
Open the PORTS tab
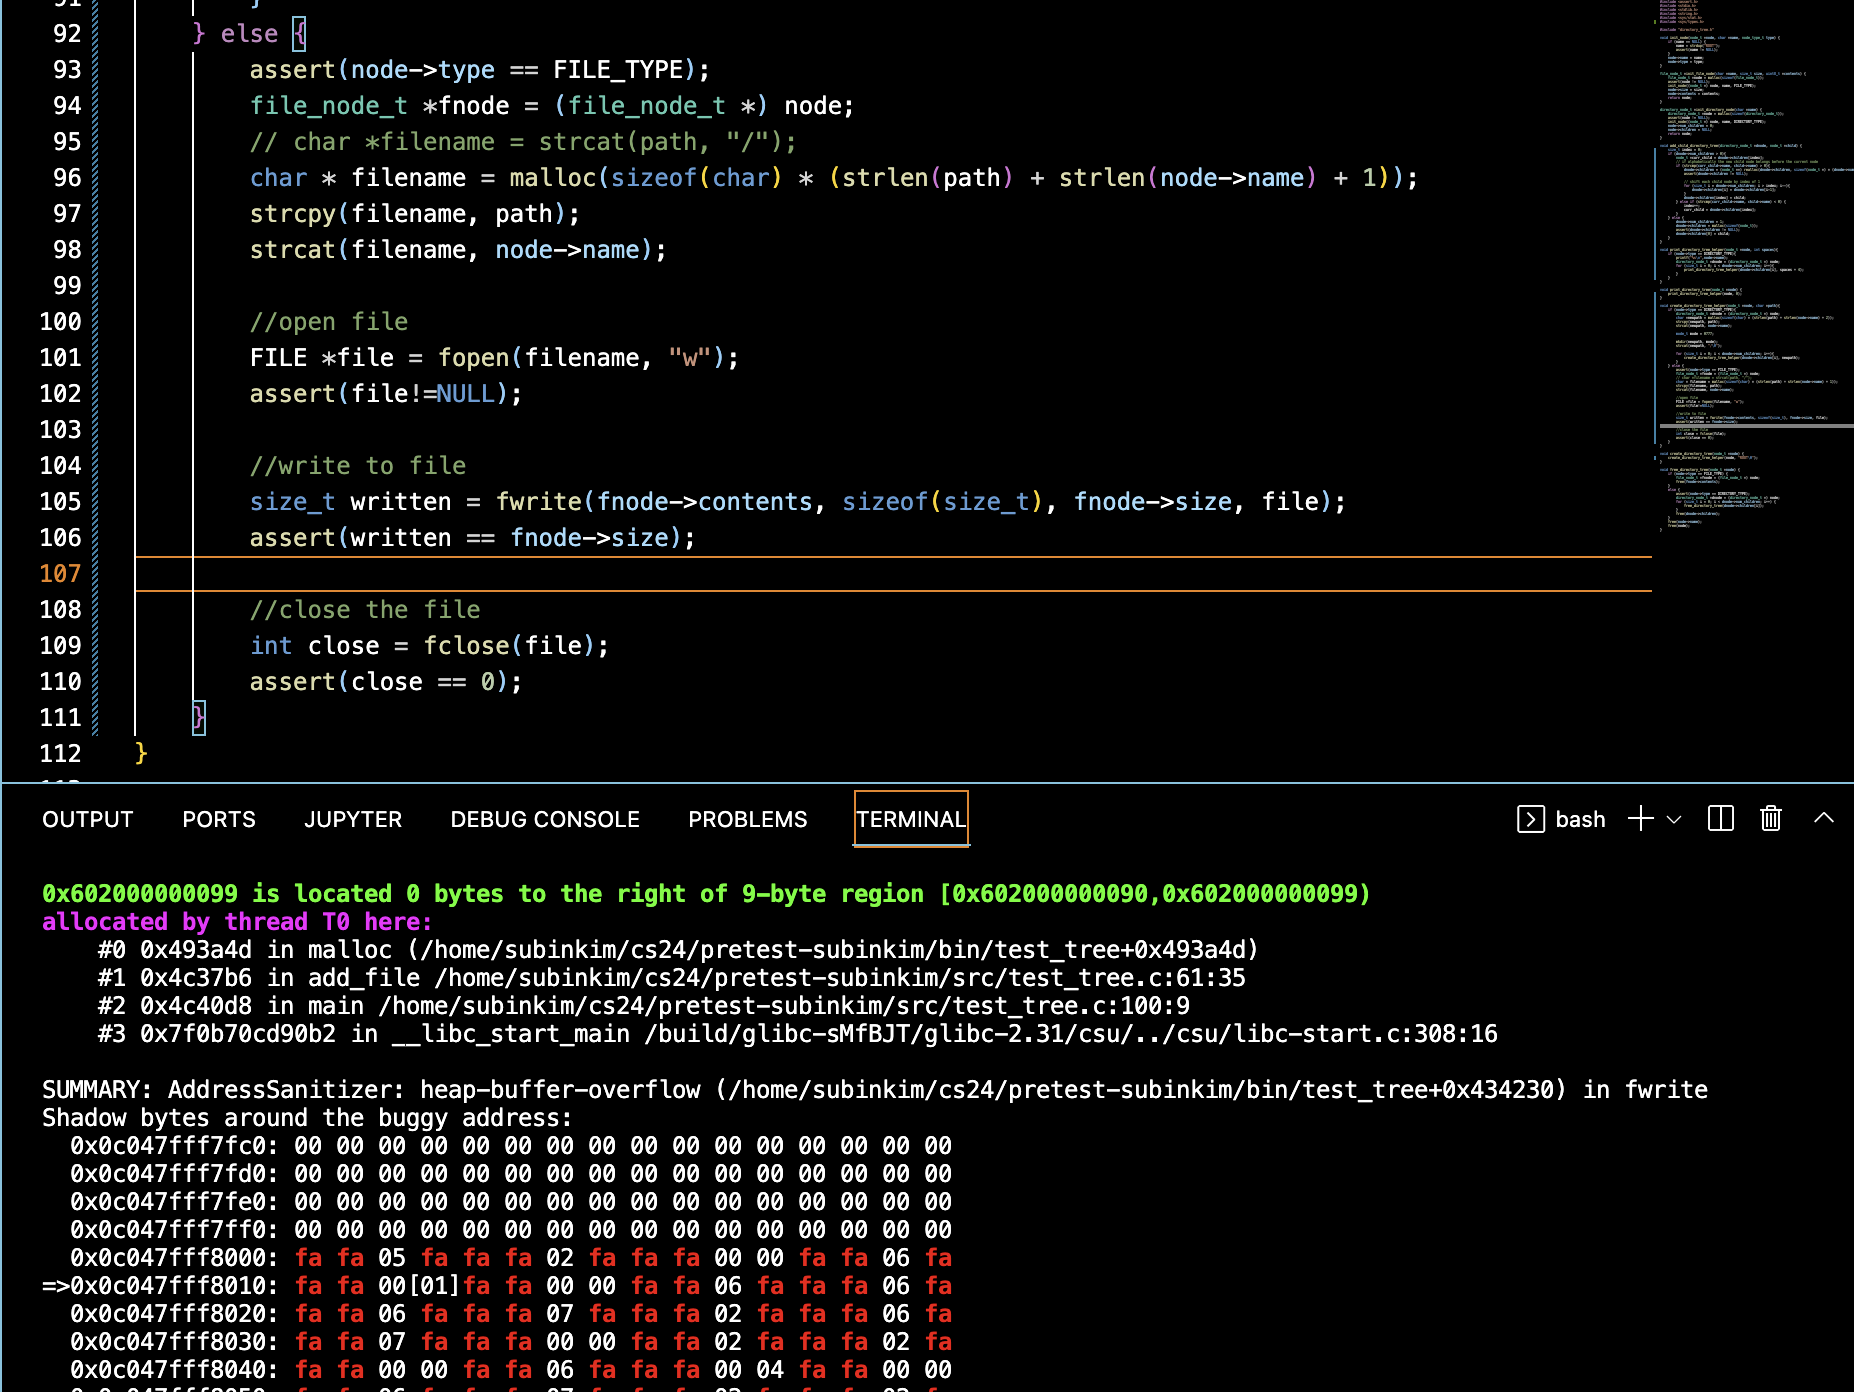coord(218,819)
